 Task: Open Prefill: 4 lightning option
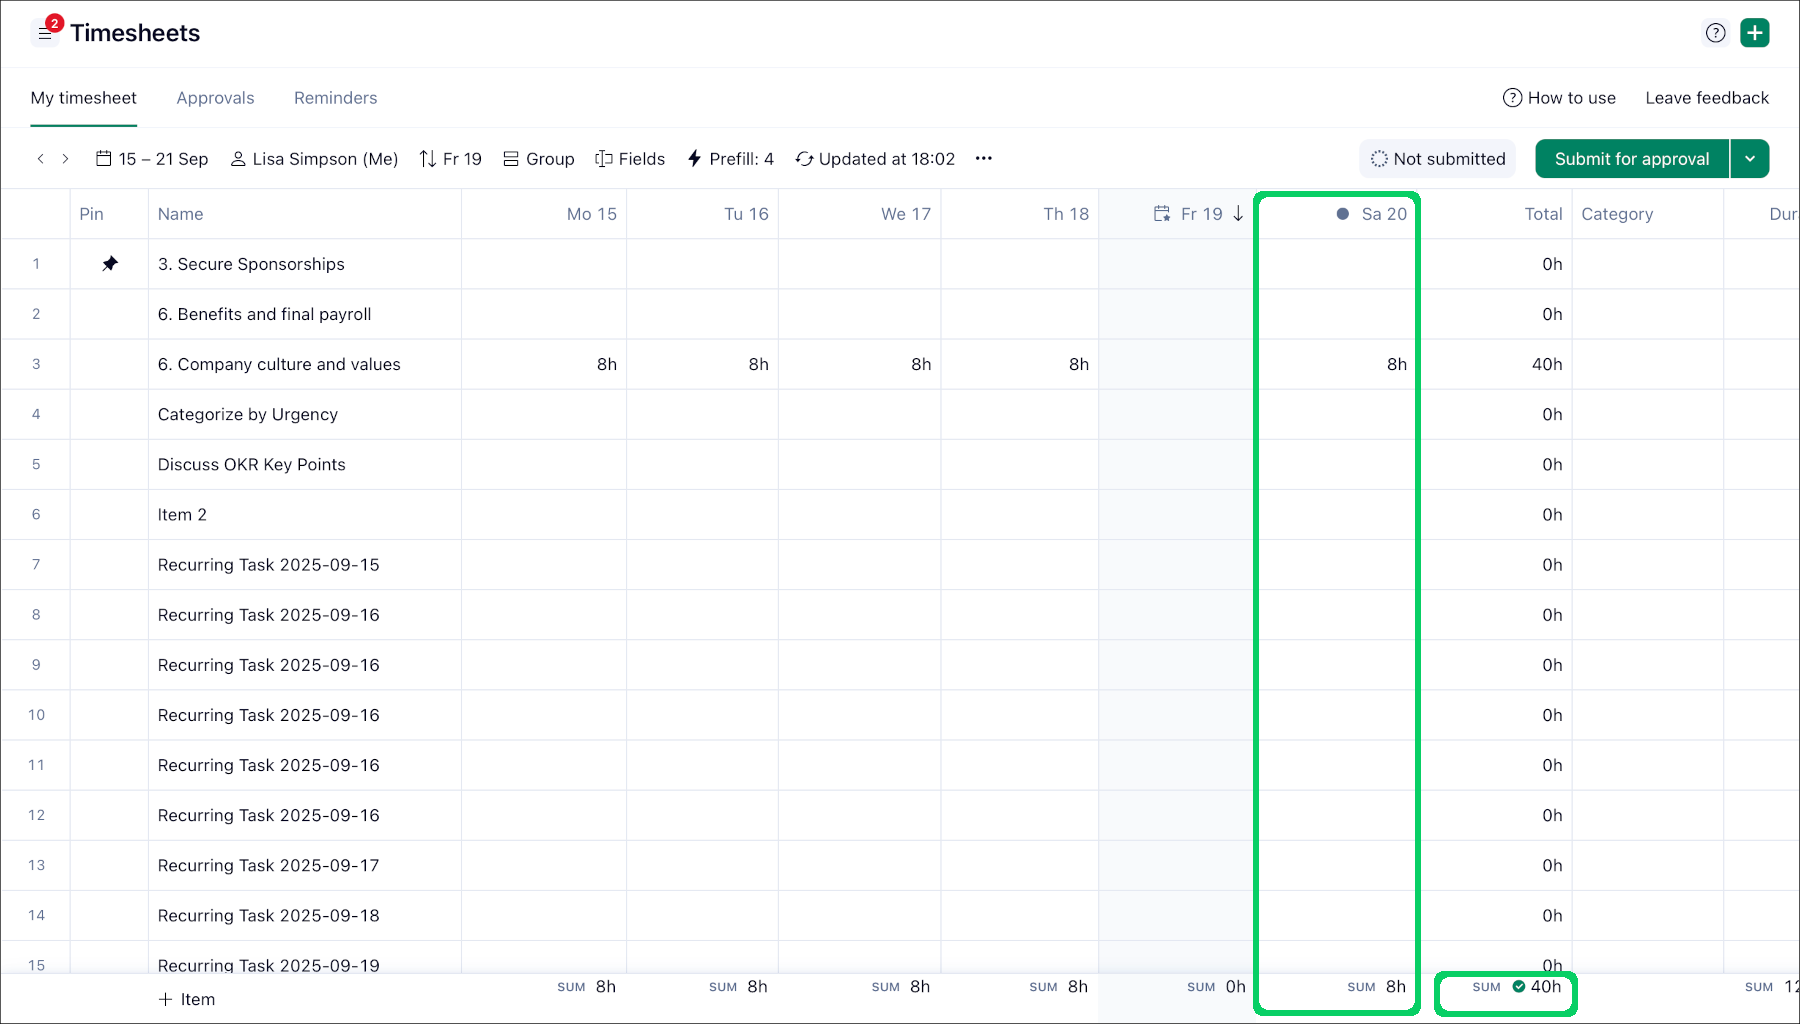[730, 159]
